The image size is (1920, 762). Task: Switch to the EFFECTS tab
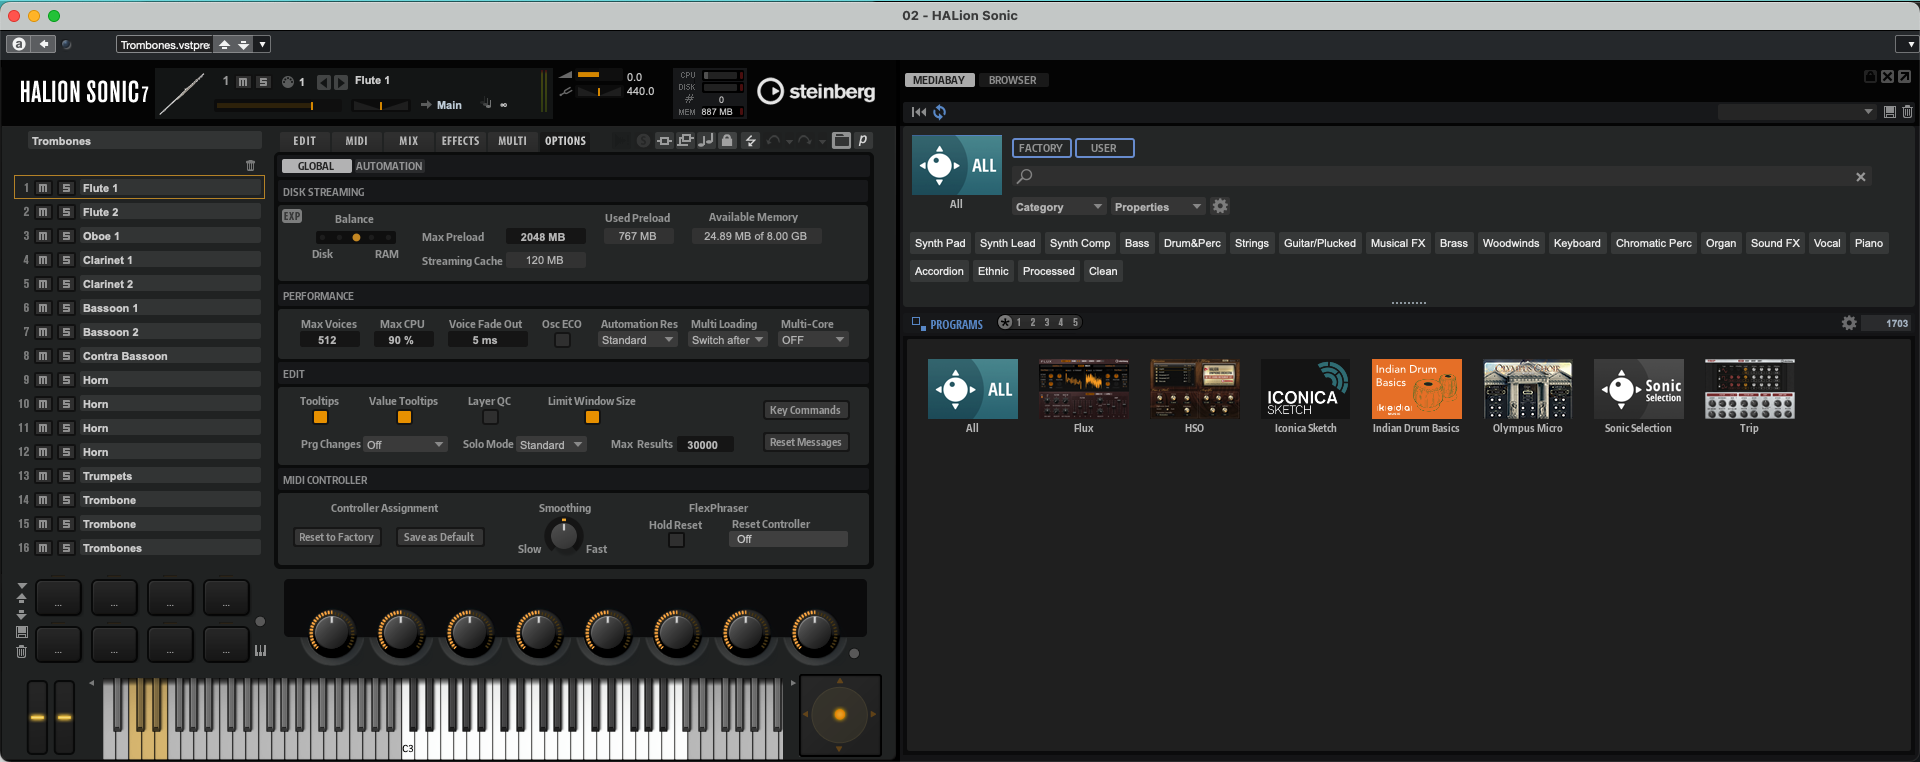461,141
